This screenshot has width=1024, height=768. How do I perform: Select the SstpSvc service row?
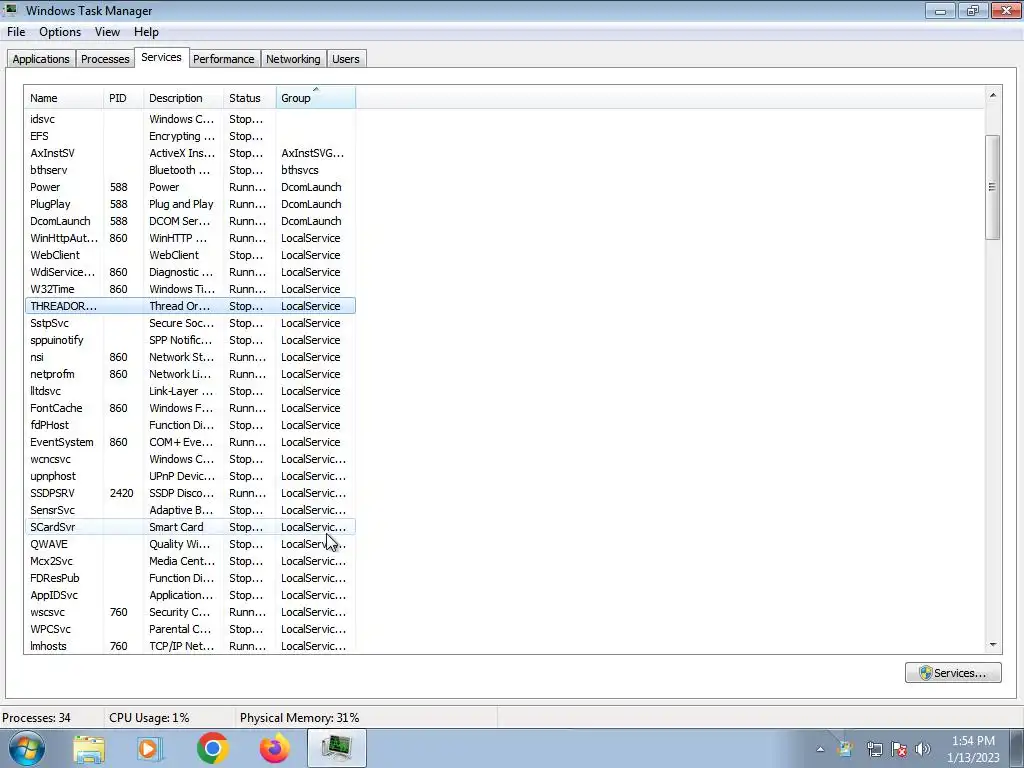(190, 323)
